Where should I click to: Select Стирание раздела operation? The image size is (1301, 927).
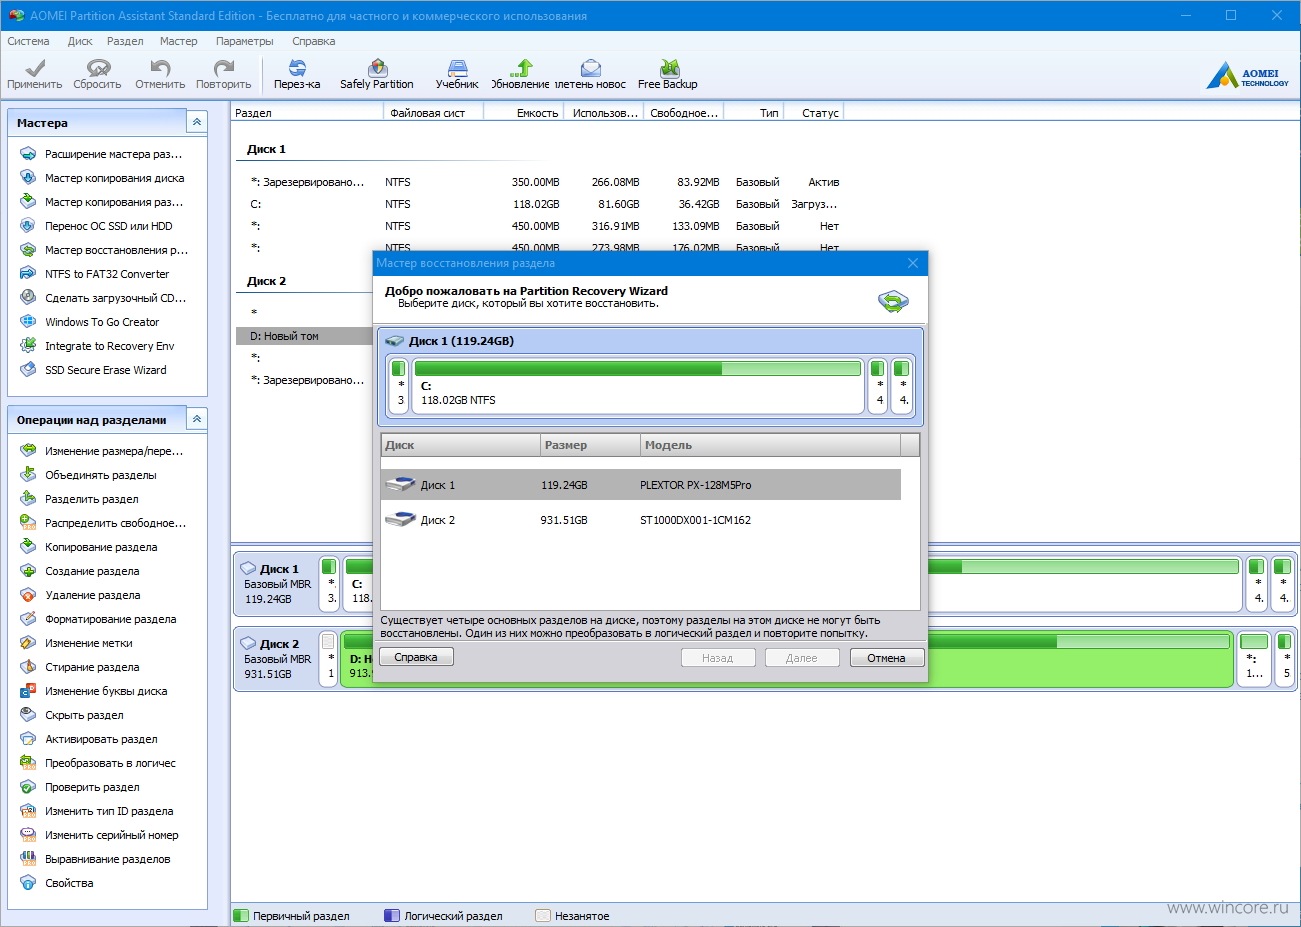(x=79, y=667)
